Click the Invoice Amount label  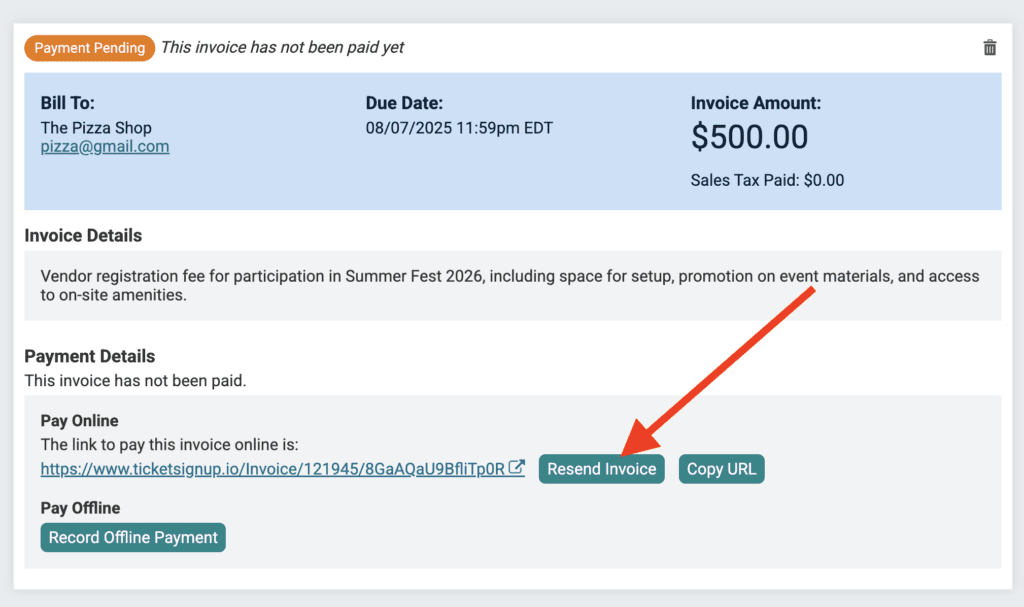tap(756, 103)
